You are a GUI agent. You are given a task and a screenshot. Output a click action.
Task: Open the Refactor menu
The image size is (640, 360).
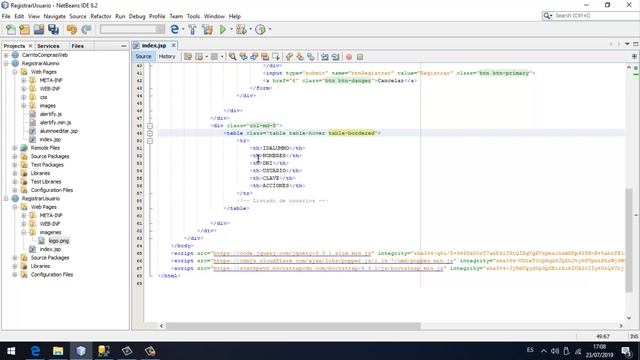101,16
